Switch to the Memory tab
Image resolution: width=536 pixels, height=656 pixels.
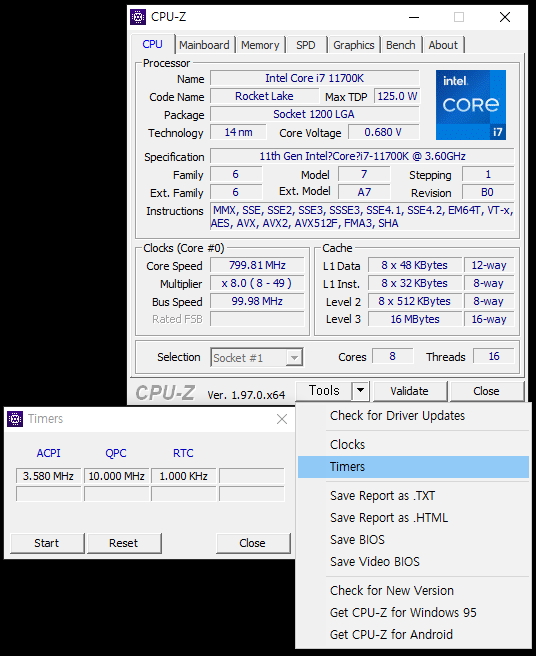(260, 45)
